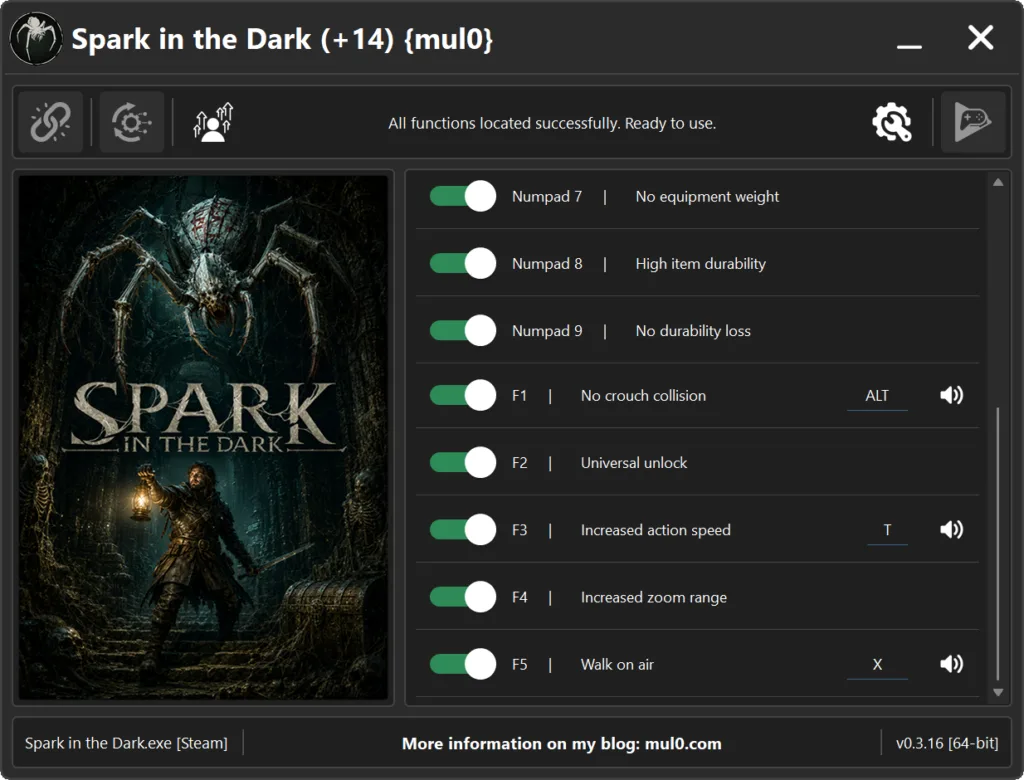Click the 'Universal unlock' label

click(x=633, y=463)
